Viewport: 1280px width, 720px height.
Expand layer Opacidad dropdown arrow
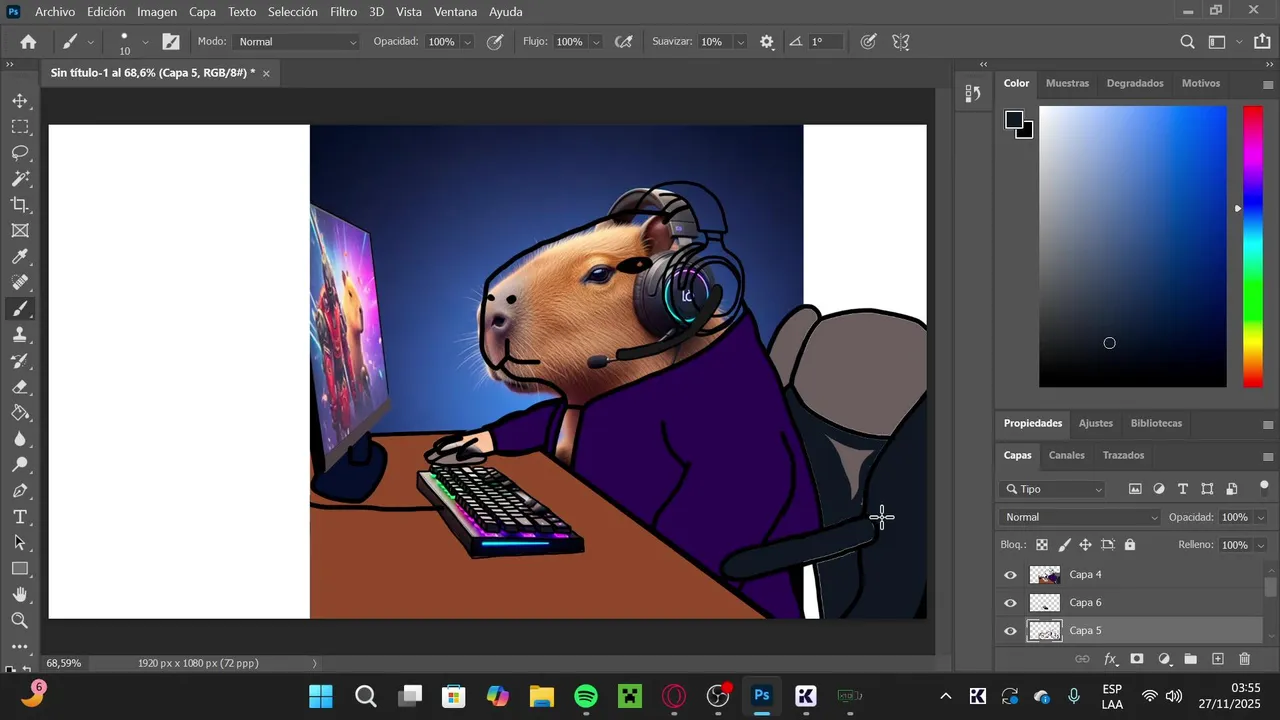[1260, 517]
